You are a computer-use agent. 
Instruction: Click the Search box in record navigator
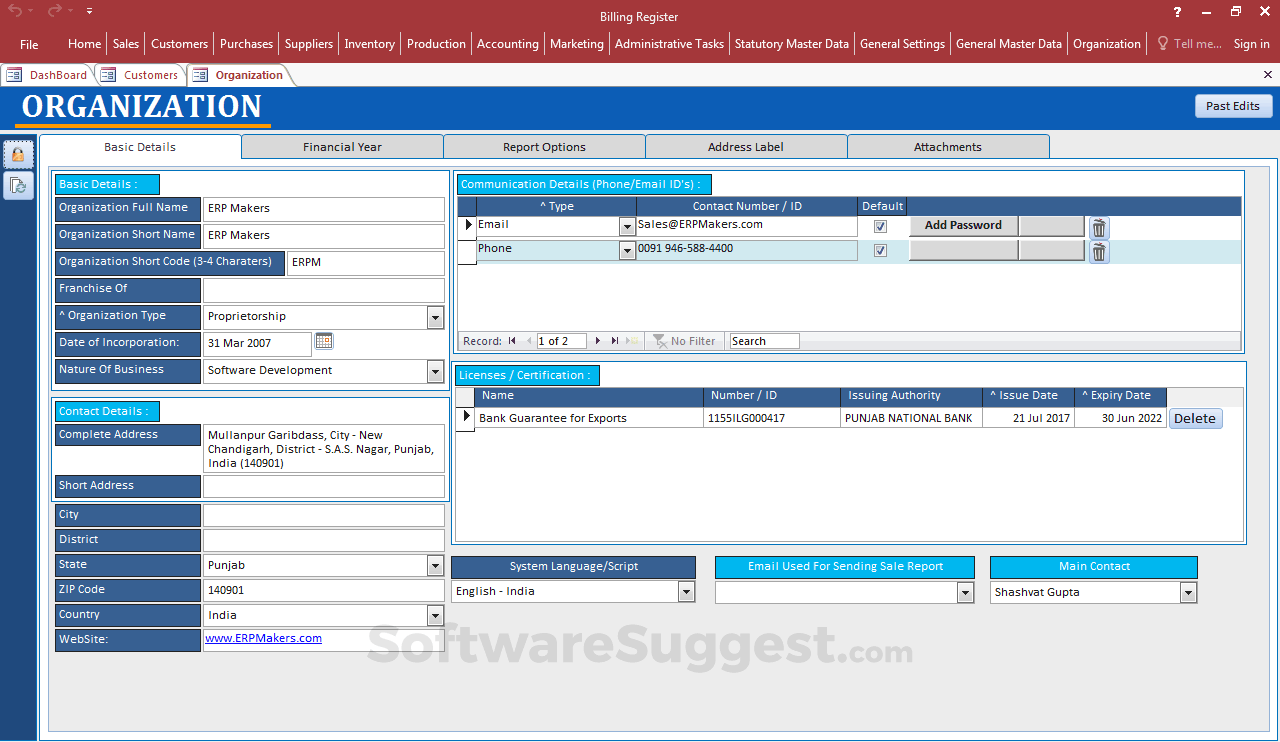coord(764,341)
